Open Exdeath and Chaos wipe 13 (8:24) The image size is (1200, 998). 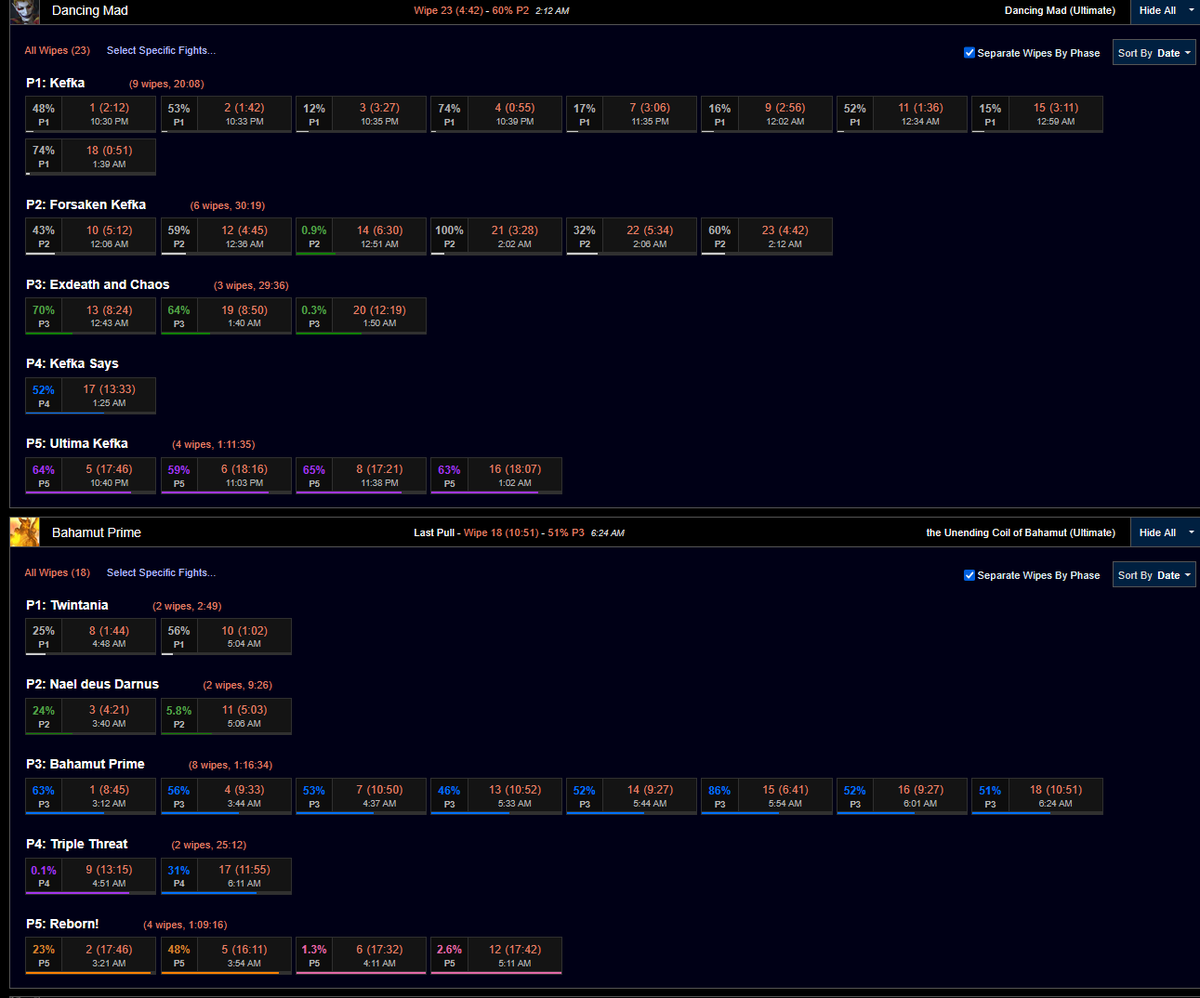point(91,316)
